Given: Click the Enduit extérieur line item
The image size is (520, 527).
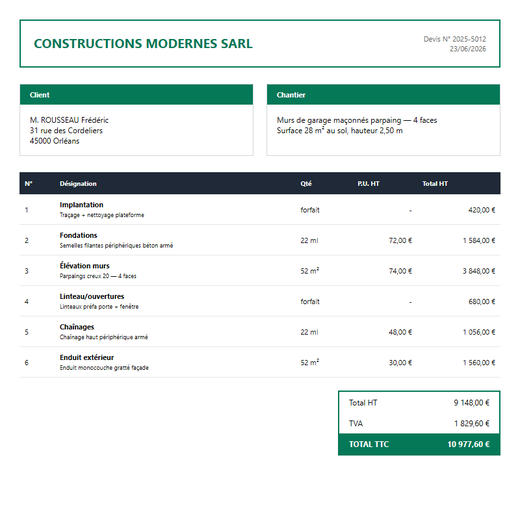Looking at the screenshot, I should [260, 362].
